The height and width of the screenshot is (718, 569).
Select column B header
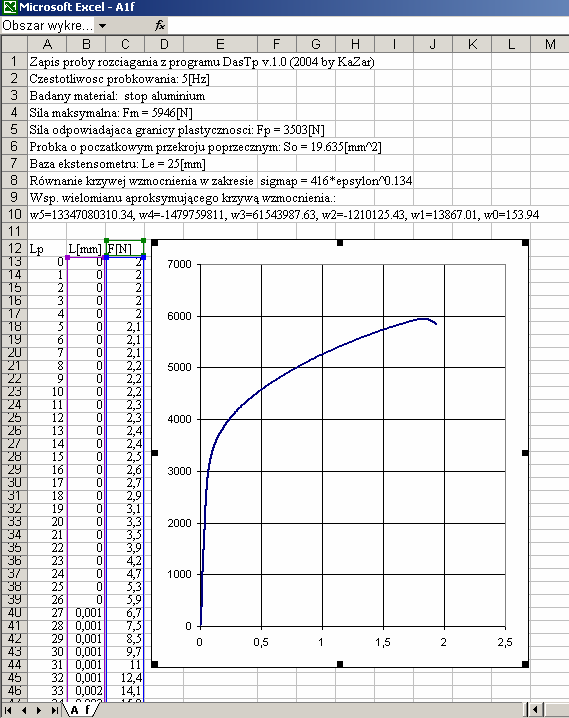pos(86,44)
